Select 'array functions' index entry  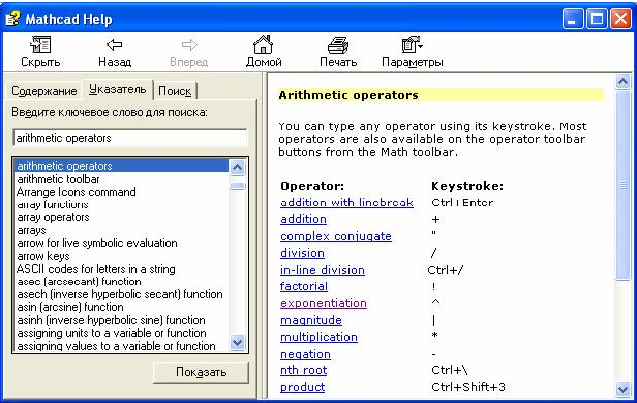[52, 204]
